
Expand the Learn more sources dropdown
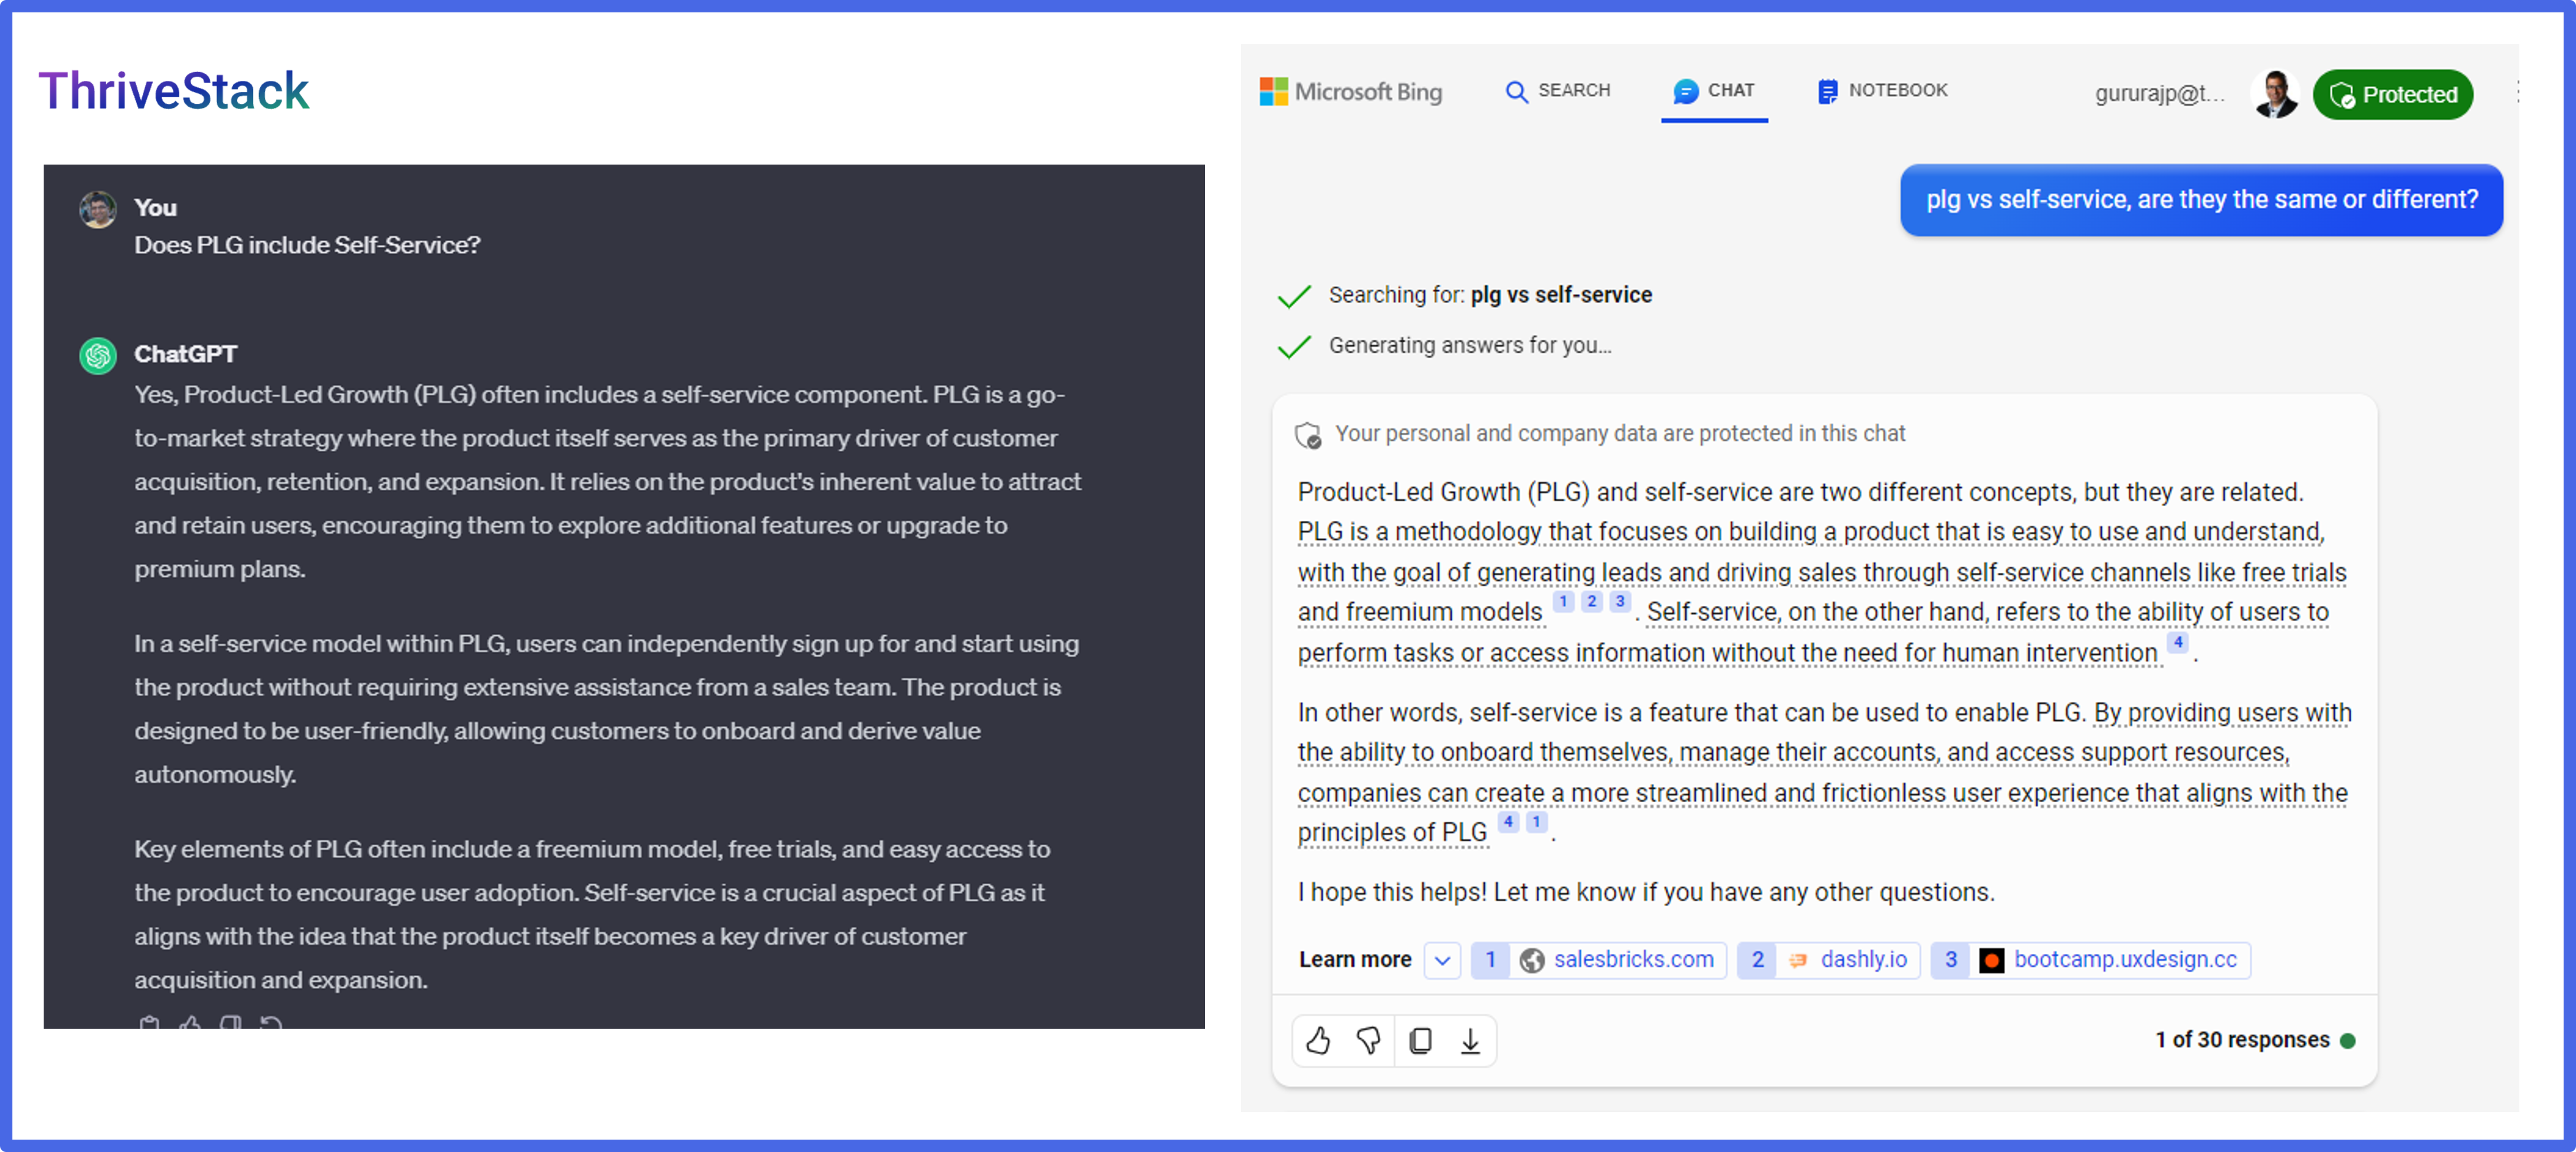point(1442,960)
